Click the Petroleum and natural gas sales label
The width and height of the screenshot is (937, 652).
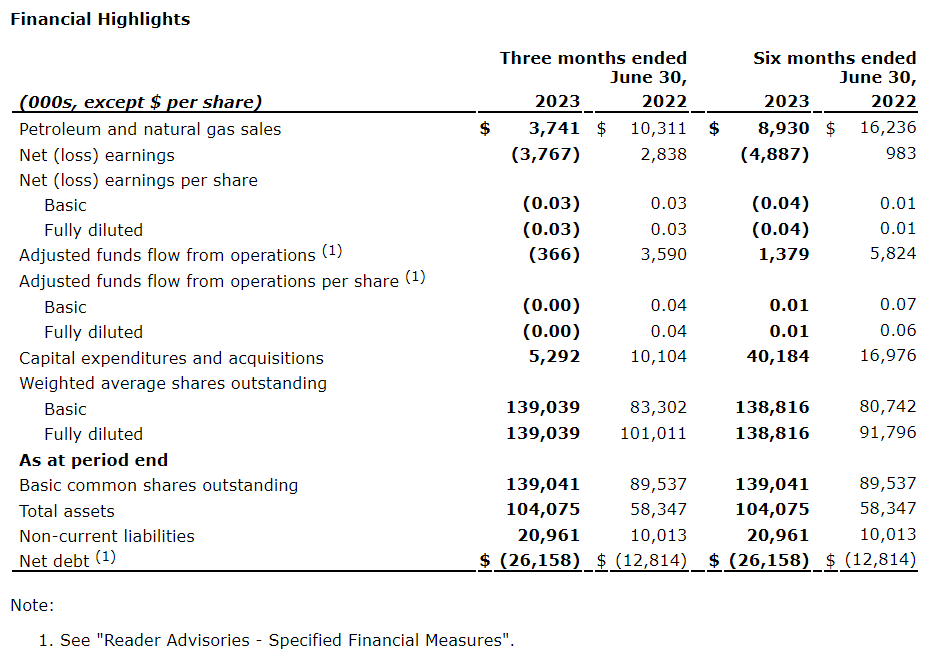click(x=150, y=129)
